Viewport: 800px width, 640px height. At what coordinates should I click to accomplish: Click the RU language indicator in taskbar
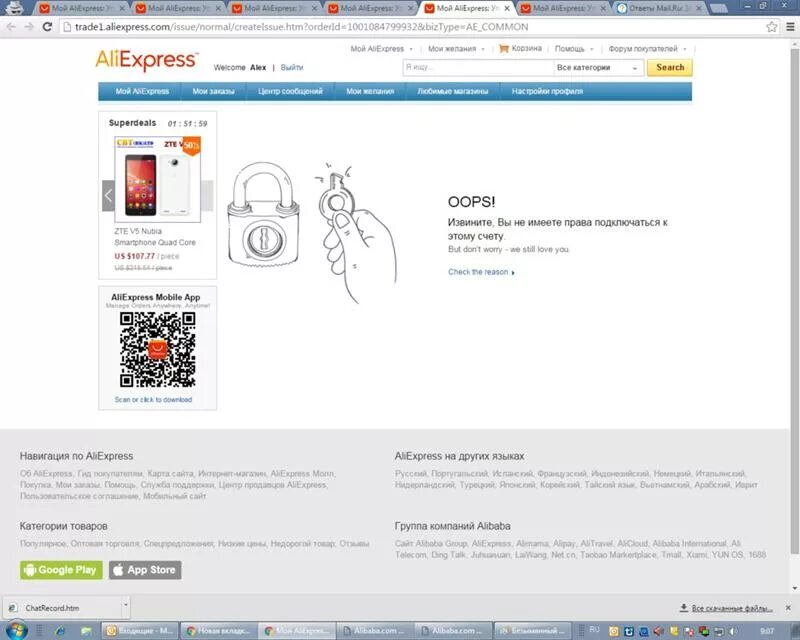pos(594,630)
